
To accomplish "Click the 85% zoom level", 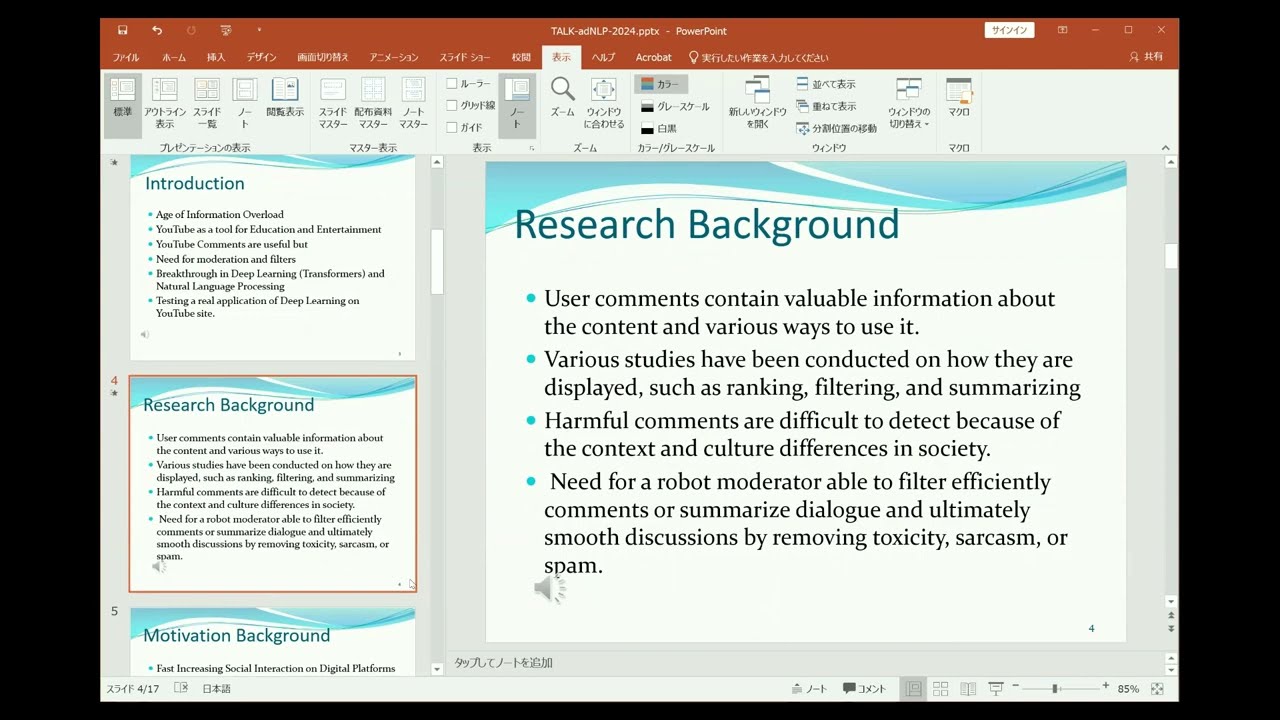I will pos(1128,689).
